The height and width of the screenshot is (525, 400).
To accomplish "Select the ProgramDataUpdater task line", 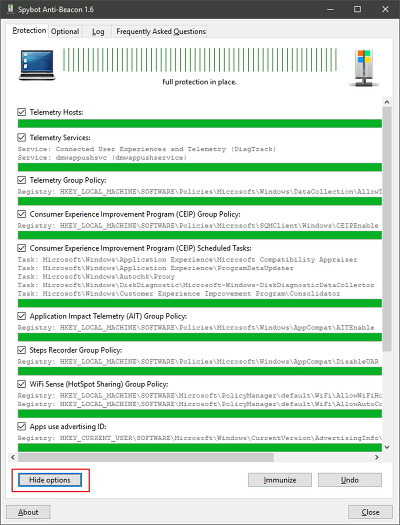I will 155,268.
